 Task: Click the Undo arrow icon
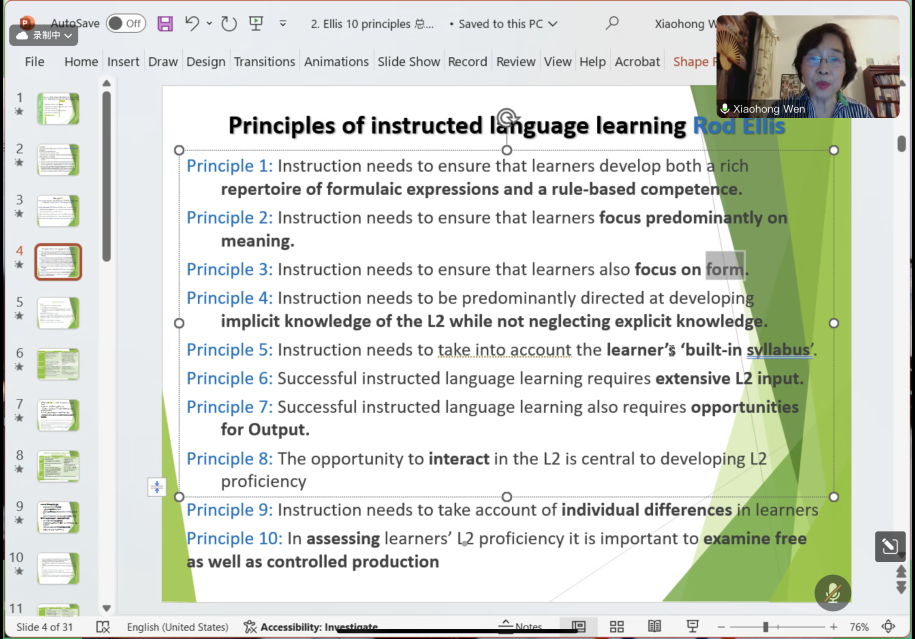click(192, 23)
